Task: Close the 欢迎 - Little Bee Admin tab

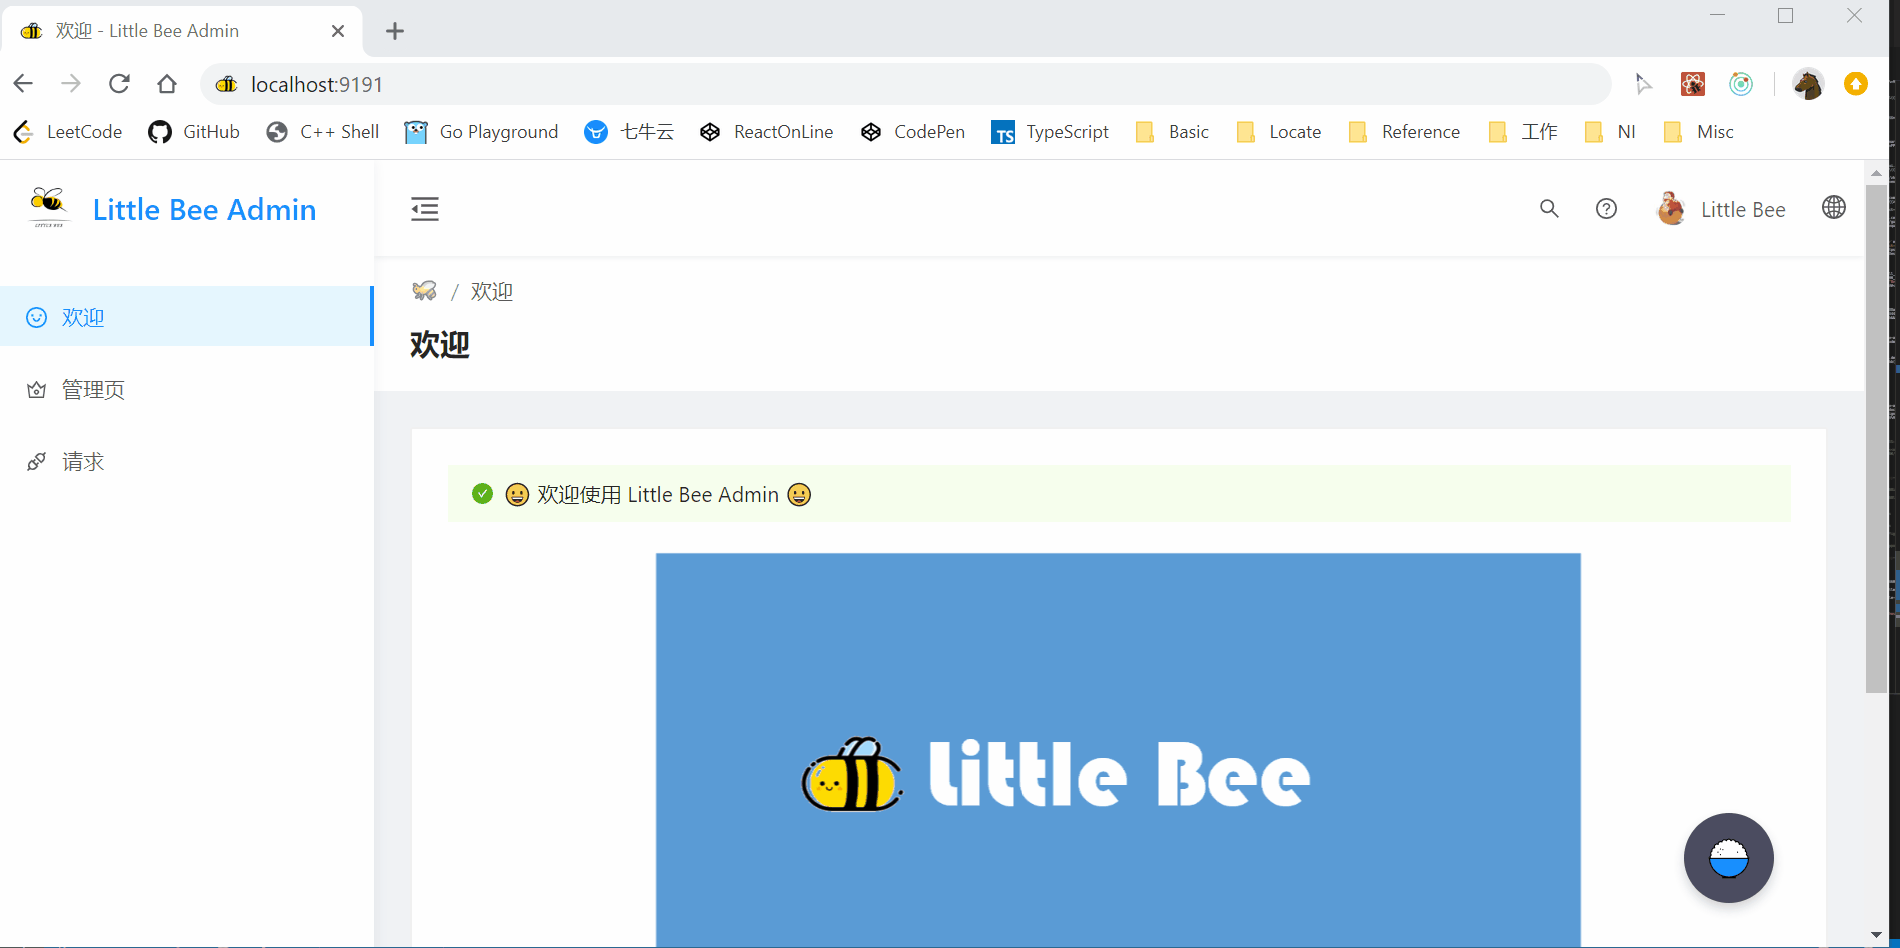Action: (338, 31)
